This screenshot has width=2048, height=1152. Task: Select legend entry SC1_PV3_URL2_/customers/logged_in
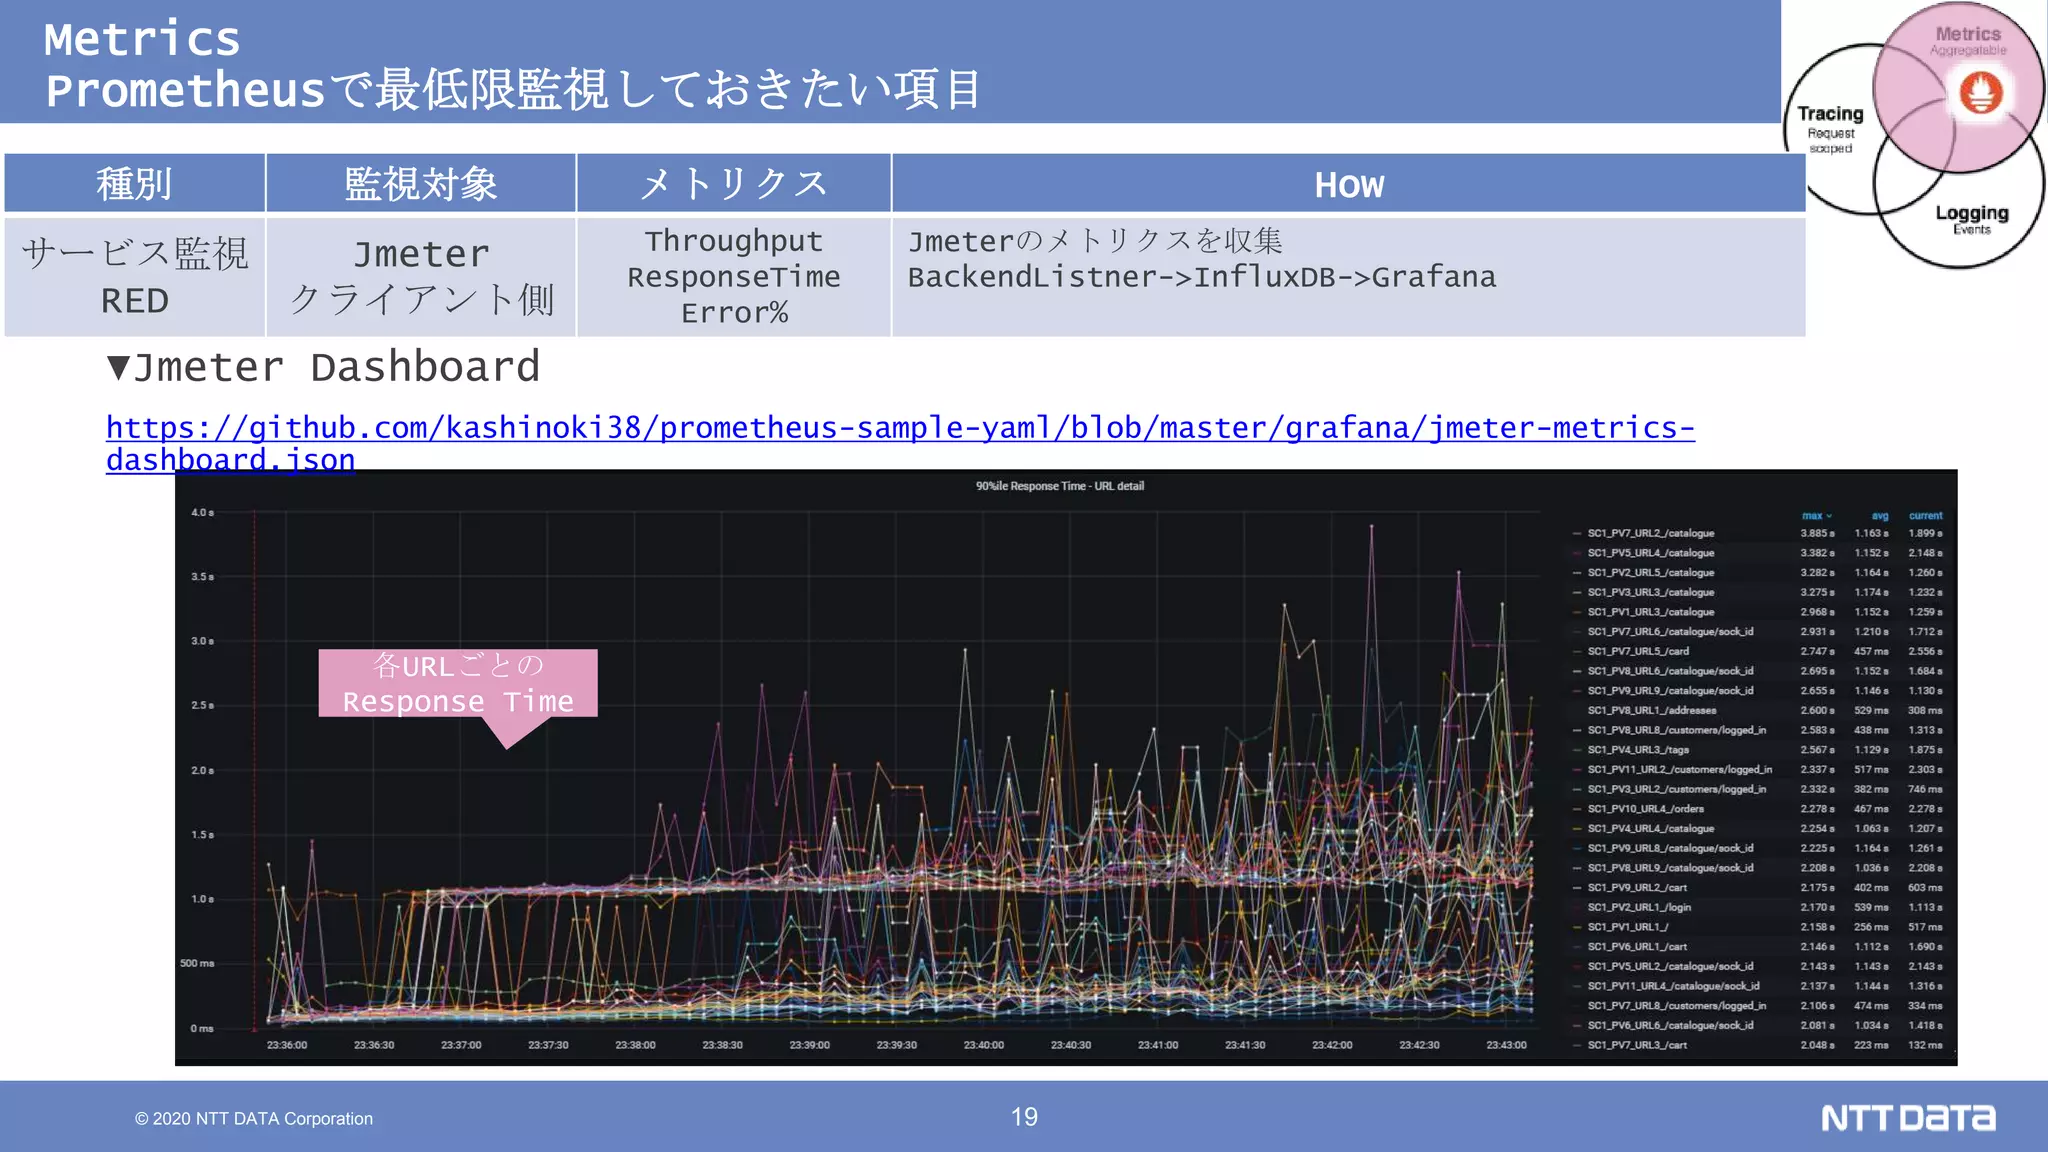1677,789
